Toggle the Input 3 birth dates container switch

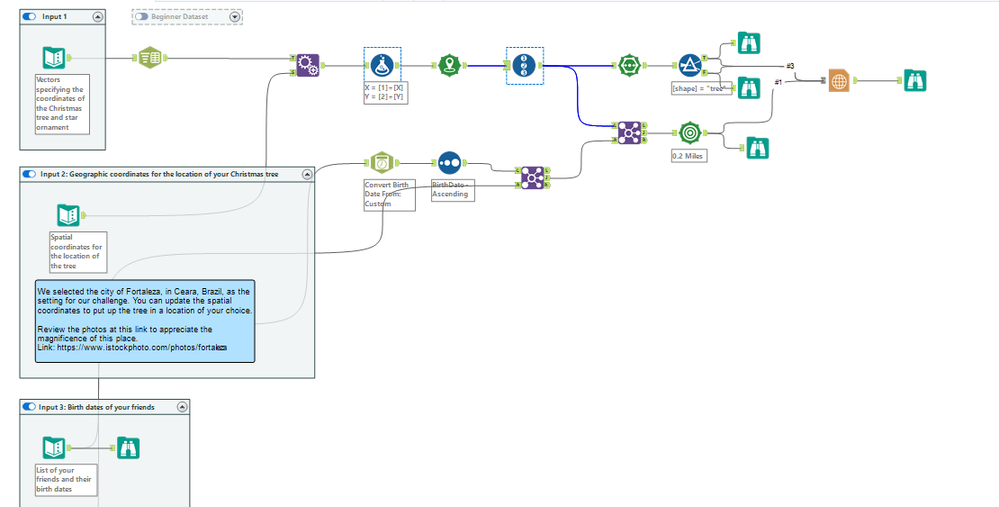(x=29, y=406)
